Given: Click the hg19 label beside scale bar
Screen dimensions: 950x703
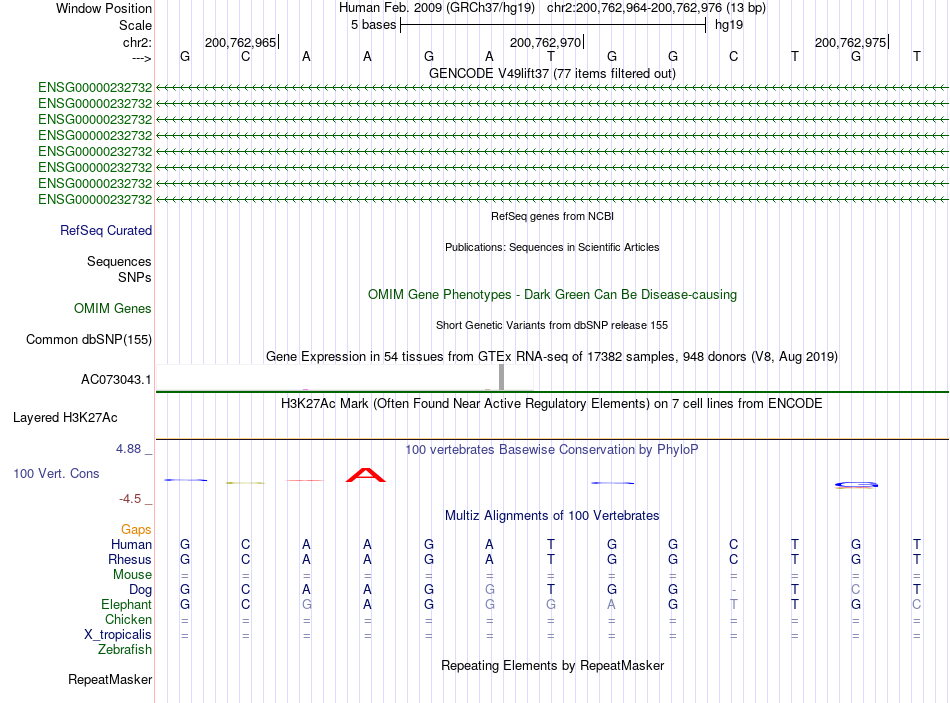Looking at the screenshot, I should (x=729, y=25).
